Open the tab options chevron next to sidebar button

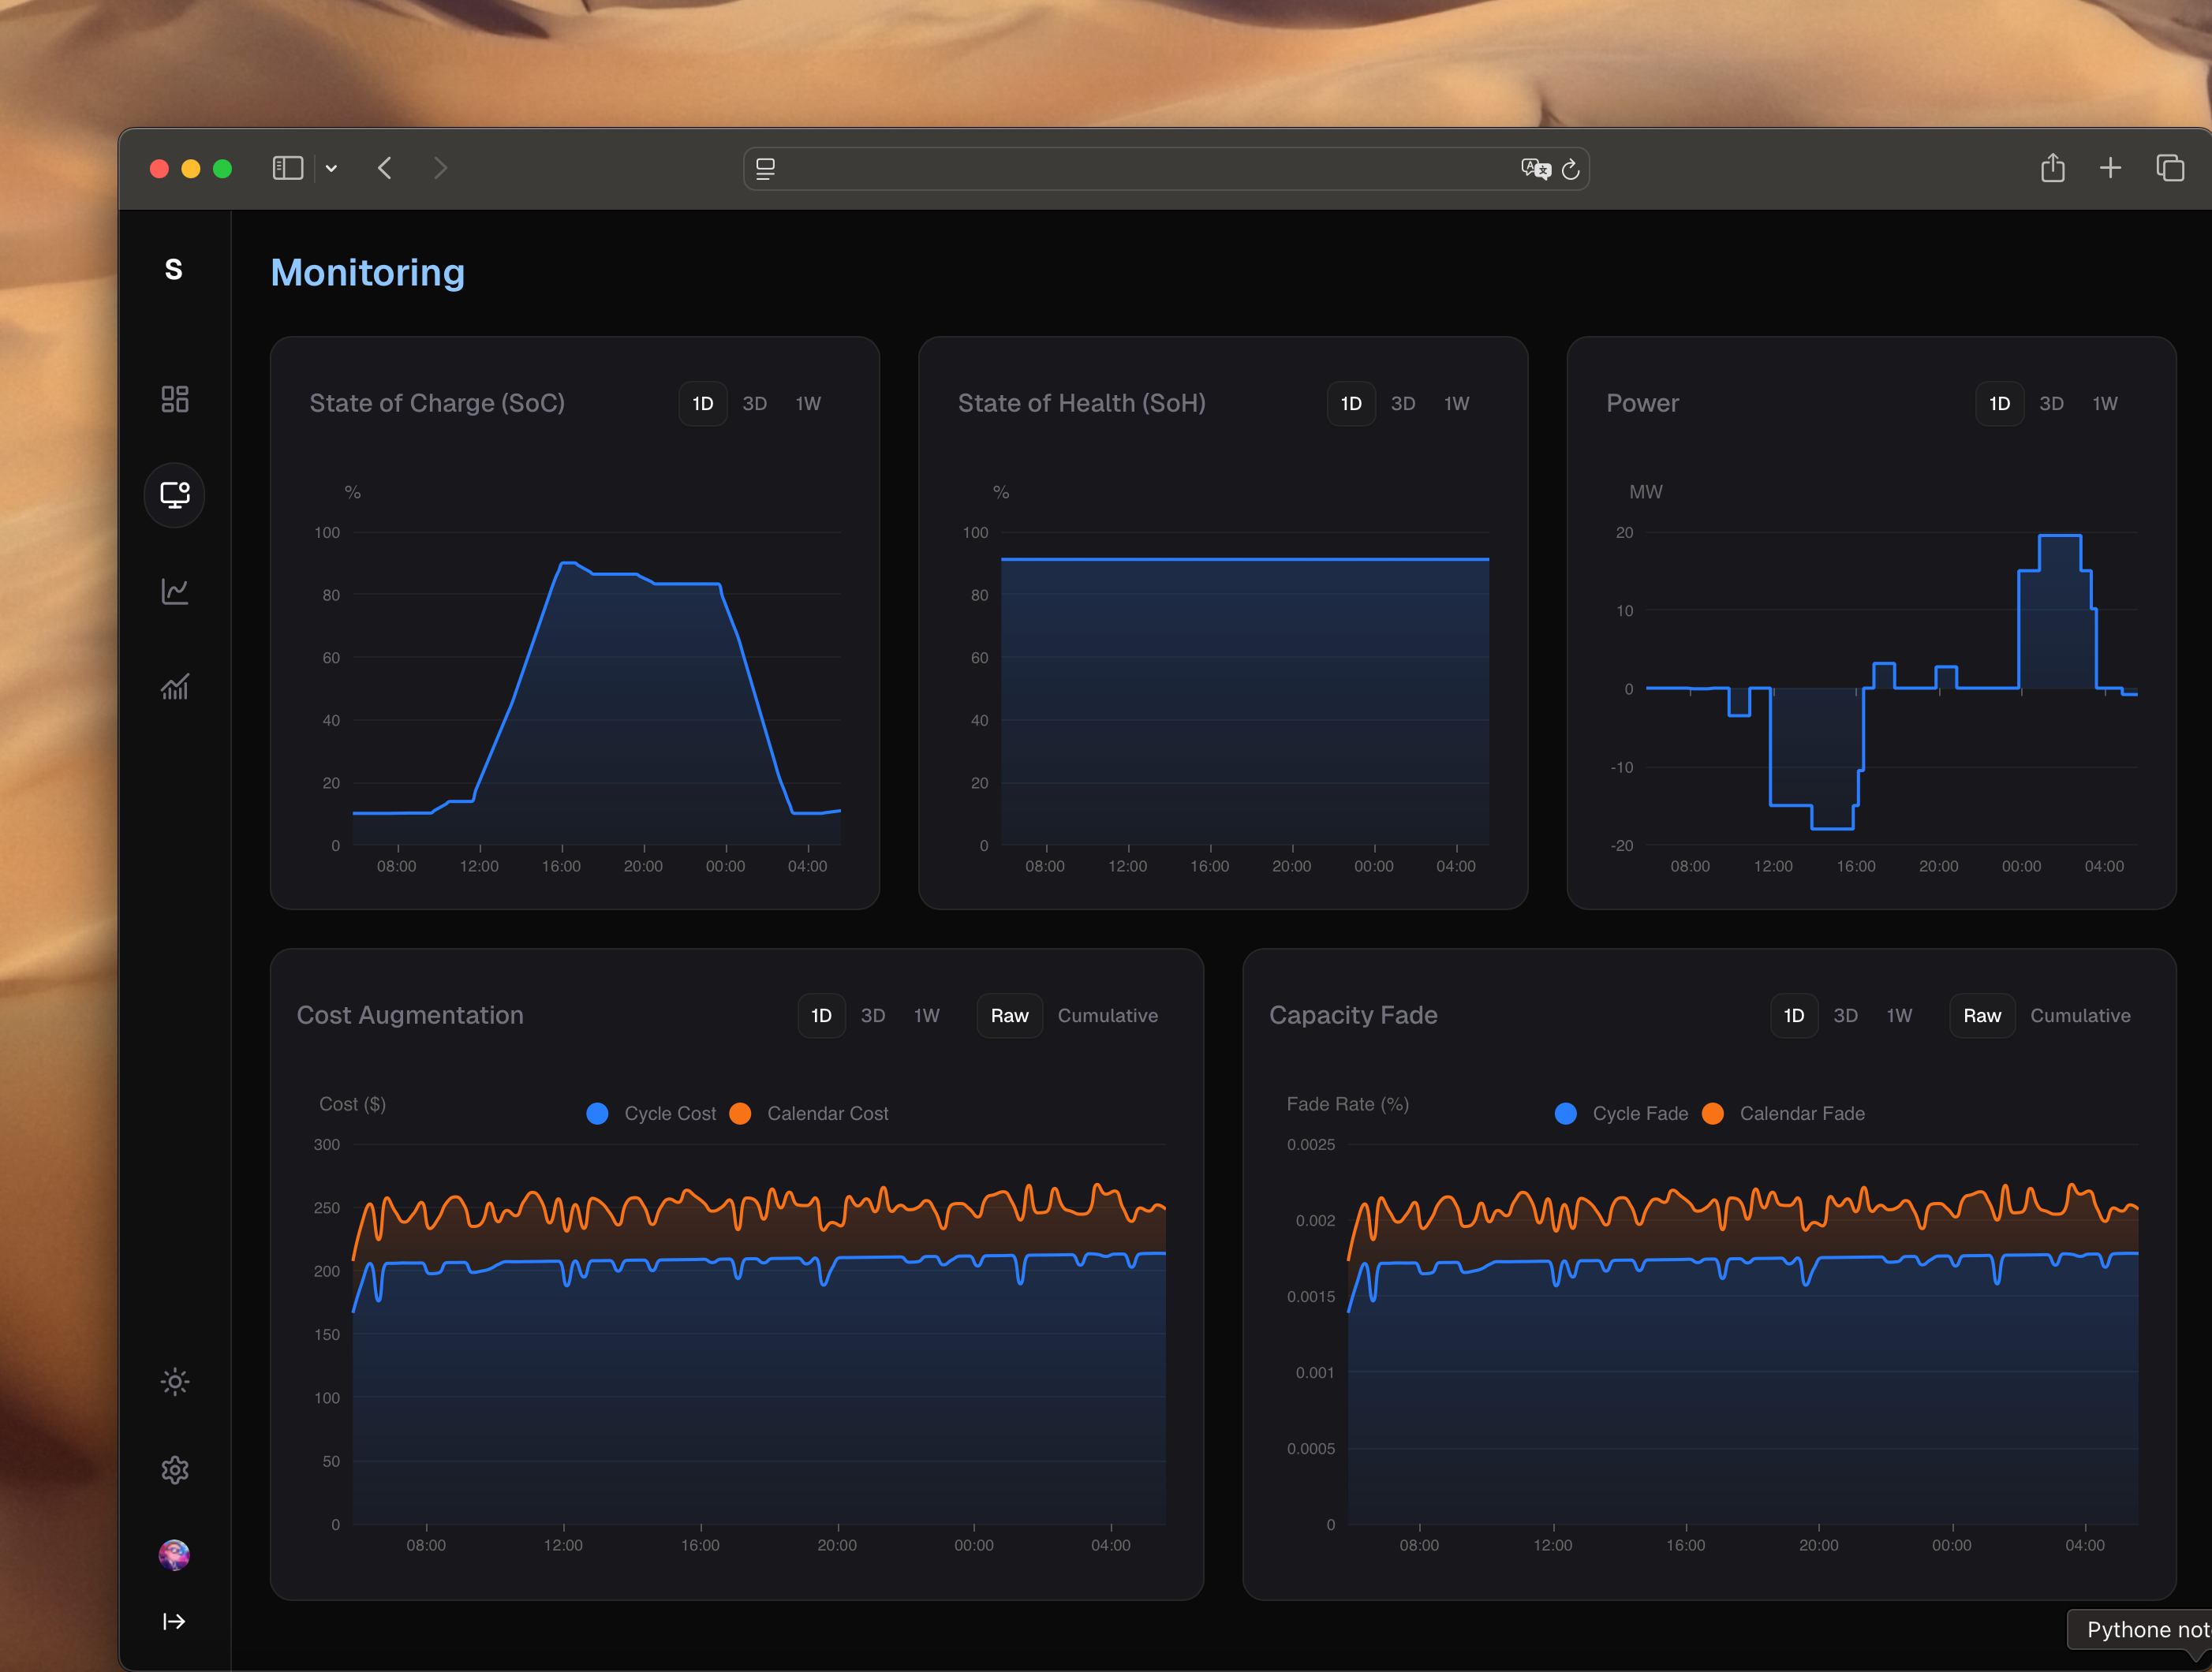[x=331, y=168]
